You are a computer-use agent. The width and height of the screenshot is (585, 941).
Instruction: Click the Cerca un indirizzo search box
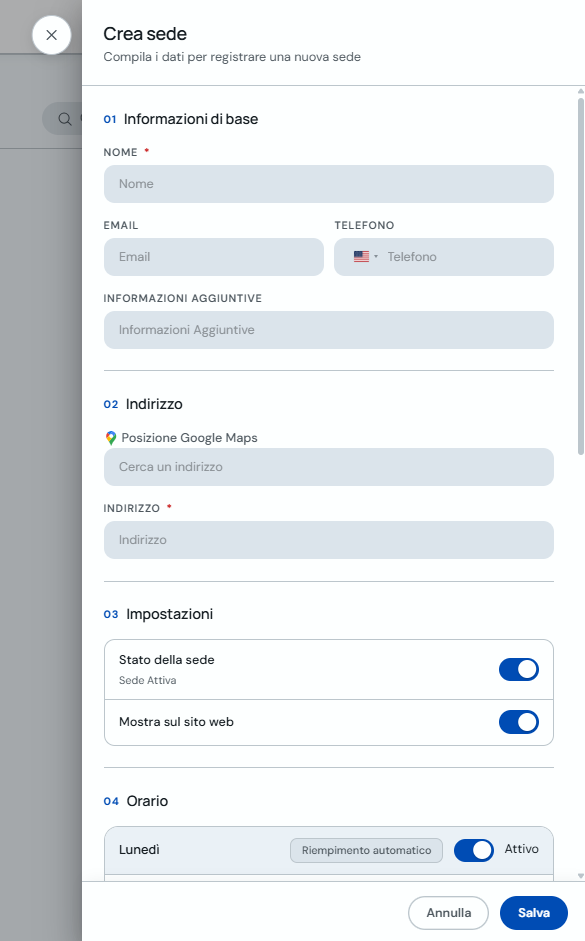point(329,467)
